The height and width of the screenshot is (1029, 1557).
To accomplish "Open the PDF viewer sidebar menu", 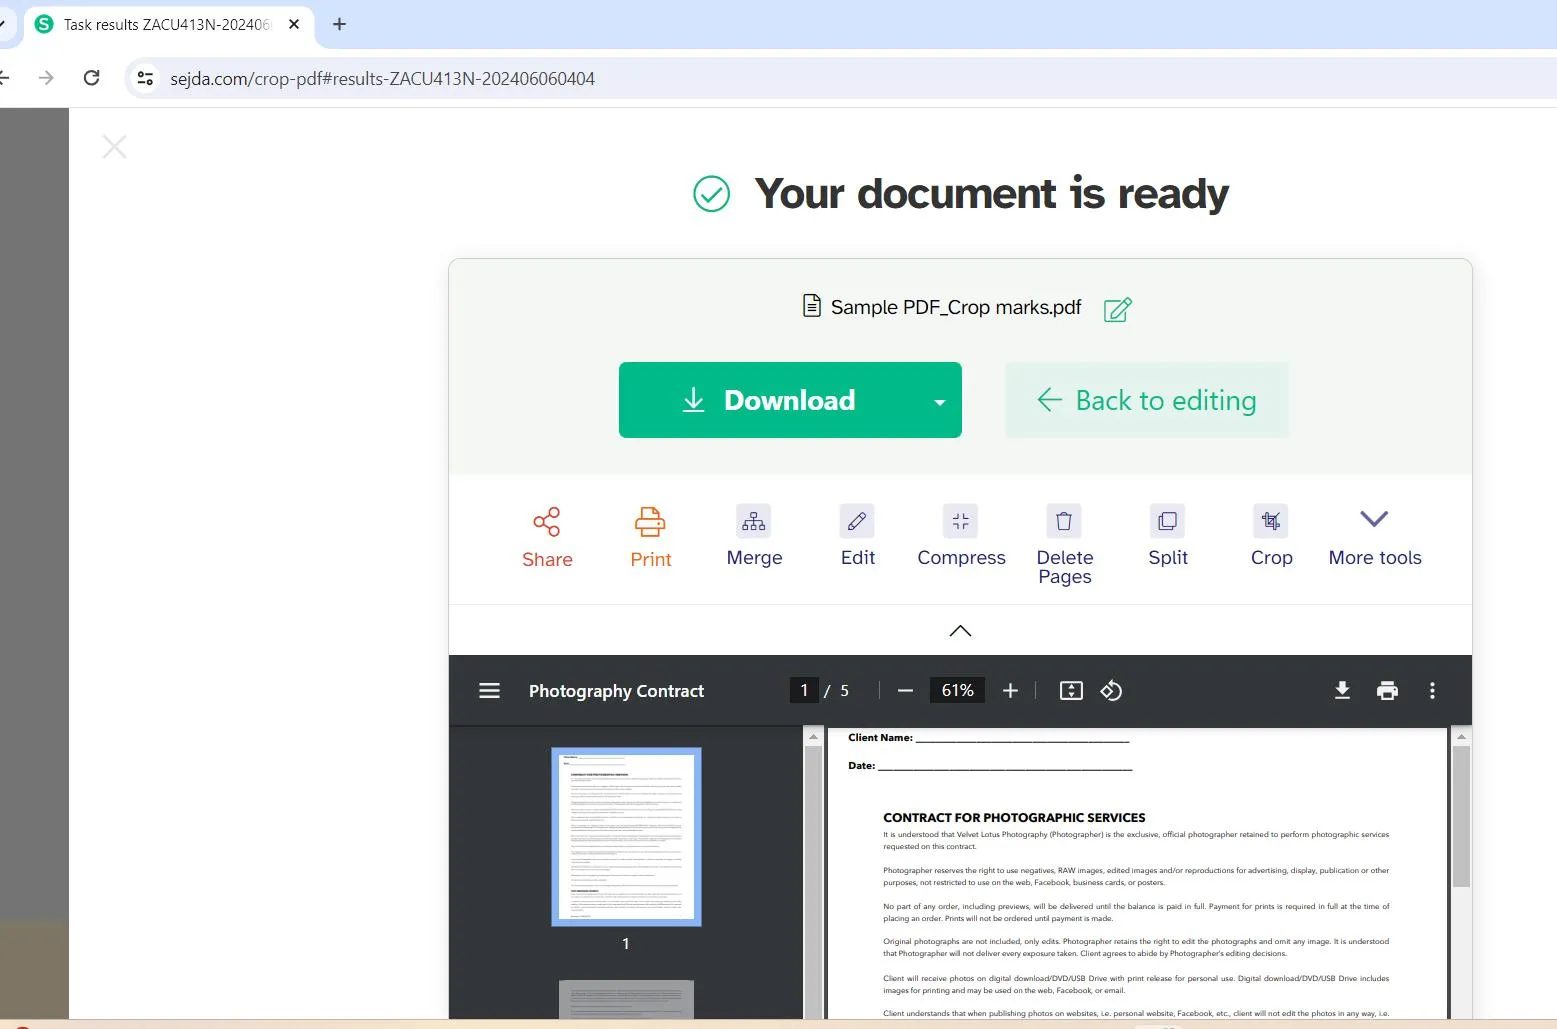I will (489, 690).
